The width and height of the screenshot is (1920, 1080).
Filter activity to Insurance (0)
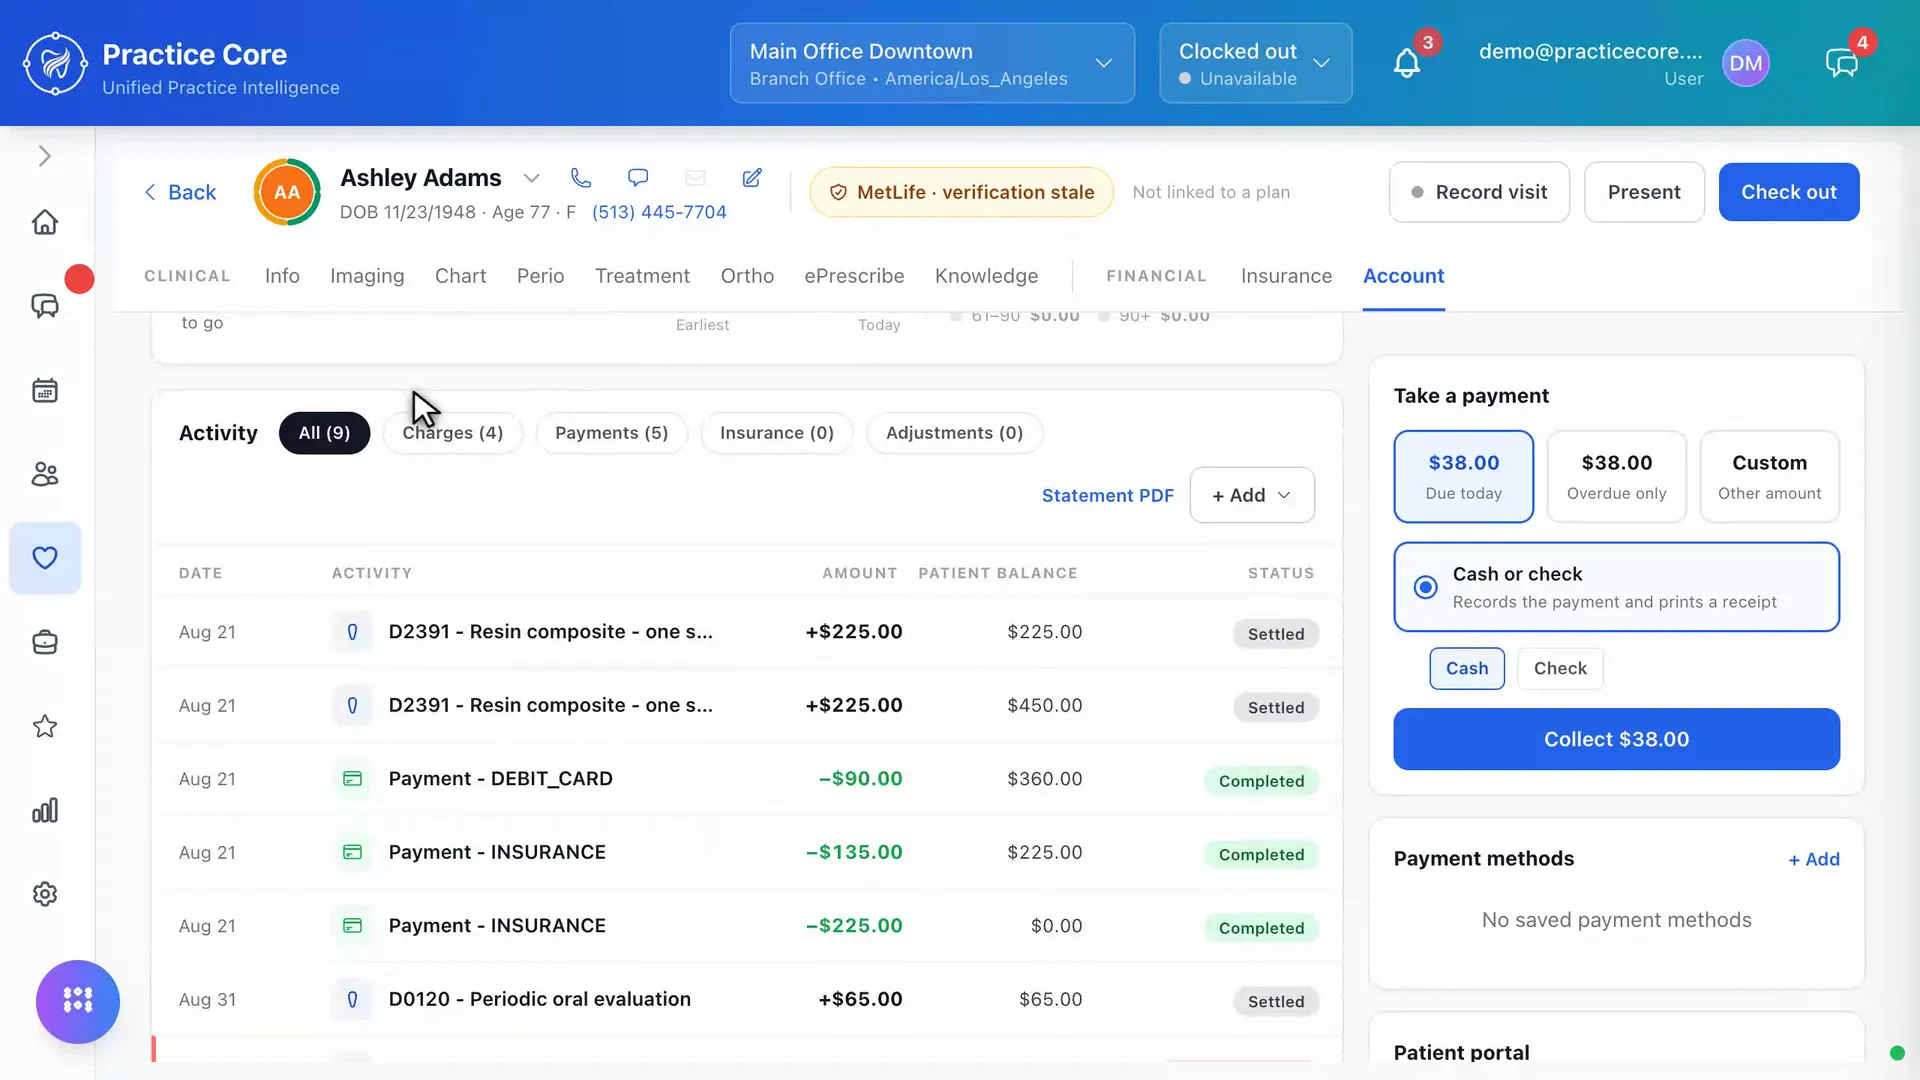point(776,433)
